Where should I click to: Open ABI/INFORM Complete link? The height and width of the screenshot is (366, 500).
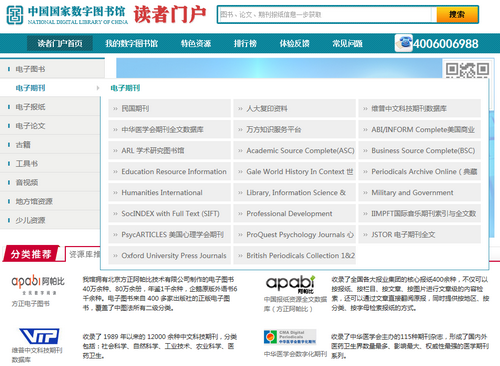[419, 129]
